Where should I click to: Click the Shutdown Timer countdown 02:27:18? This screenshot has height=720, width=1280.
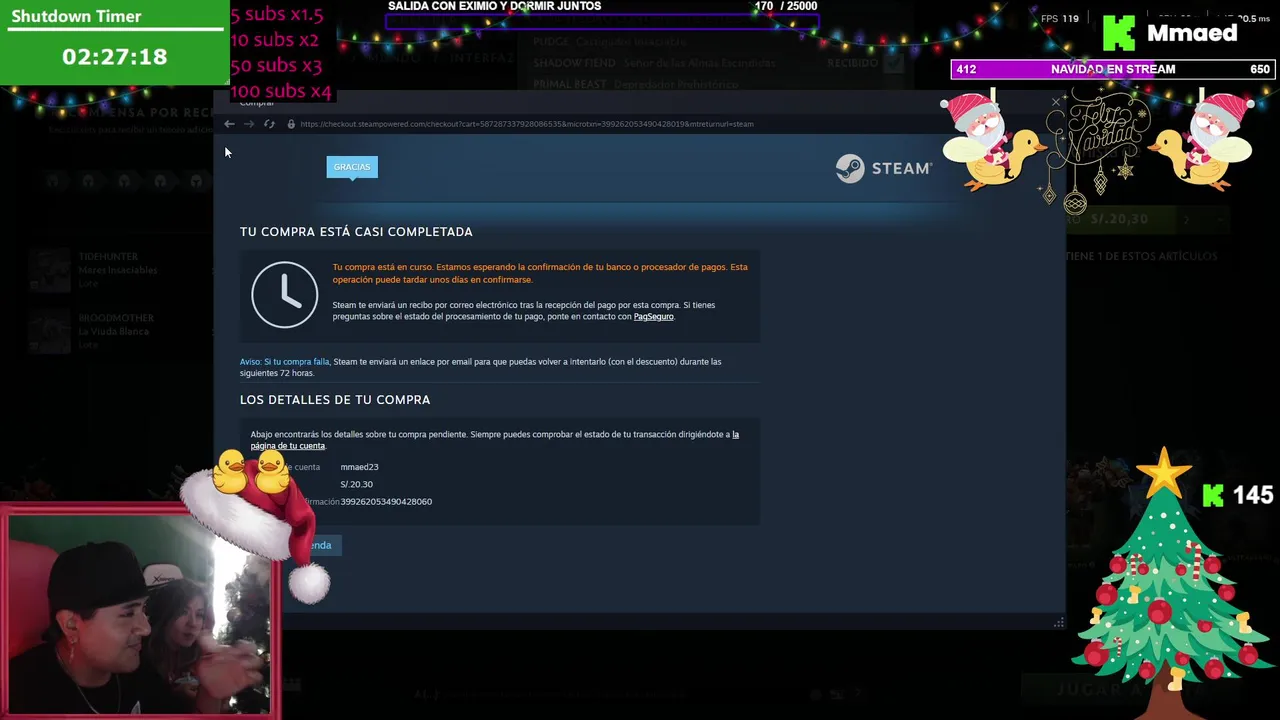click(114, 57)
